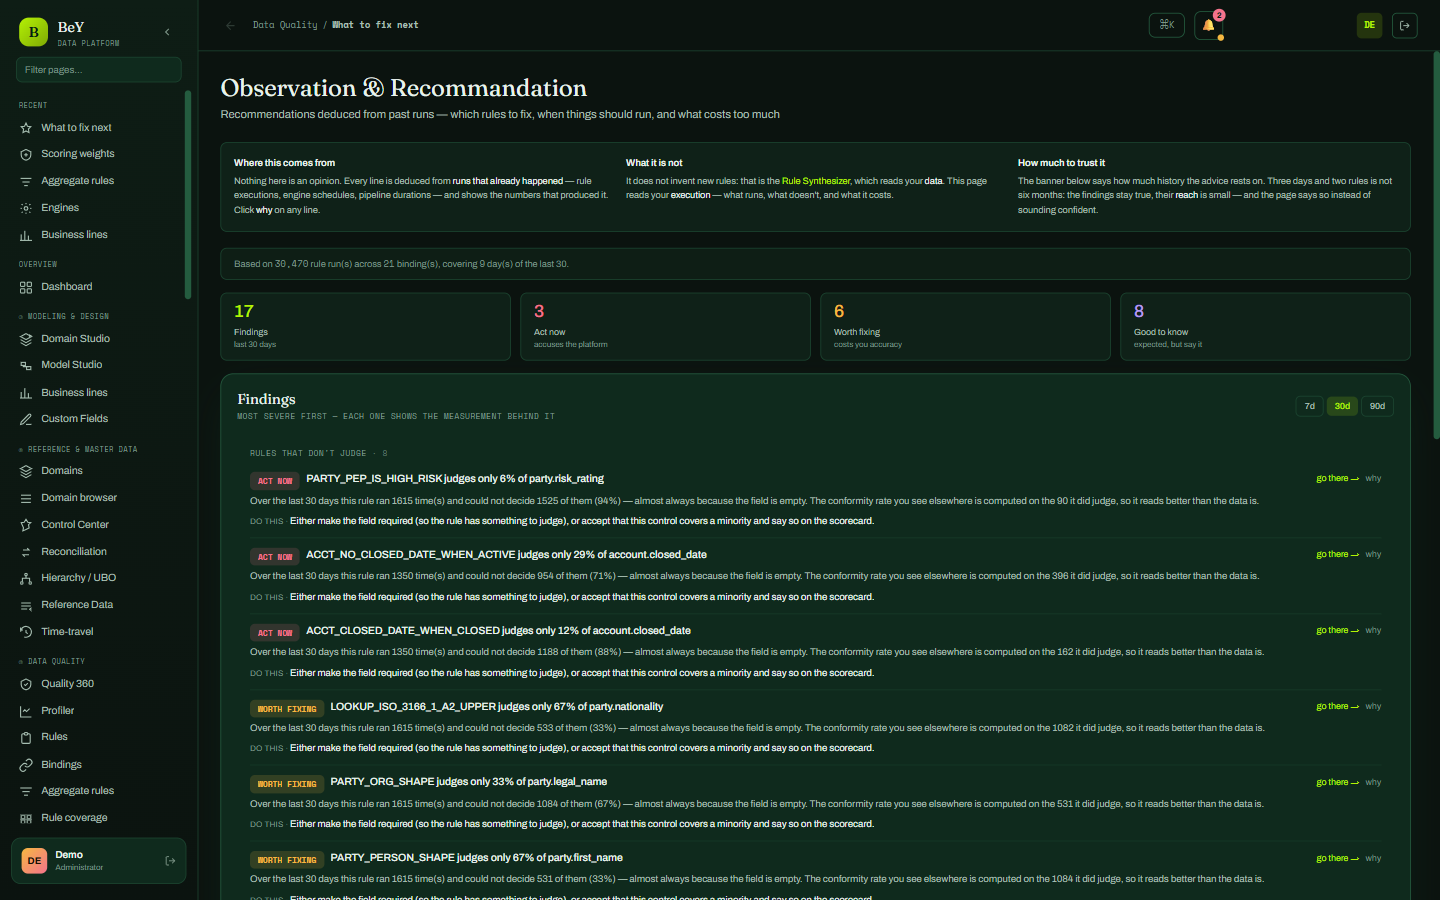Click the Data Quality breadcrumb
The height and width of the screenshot is (900, 1440).
pos(285,25)
